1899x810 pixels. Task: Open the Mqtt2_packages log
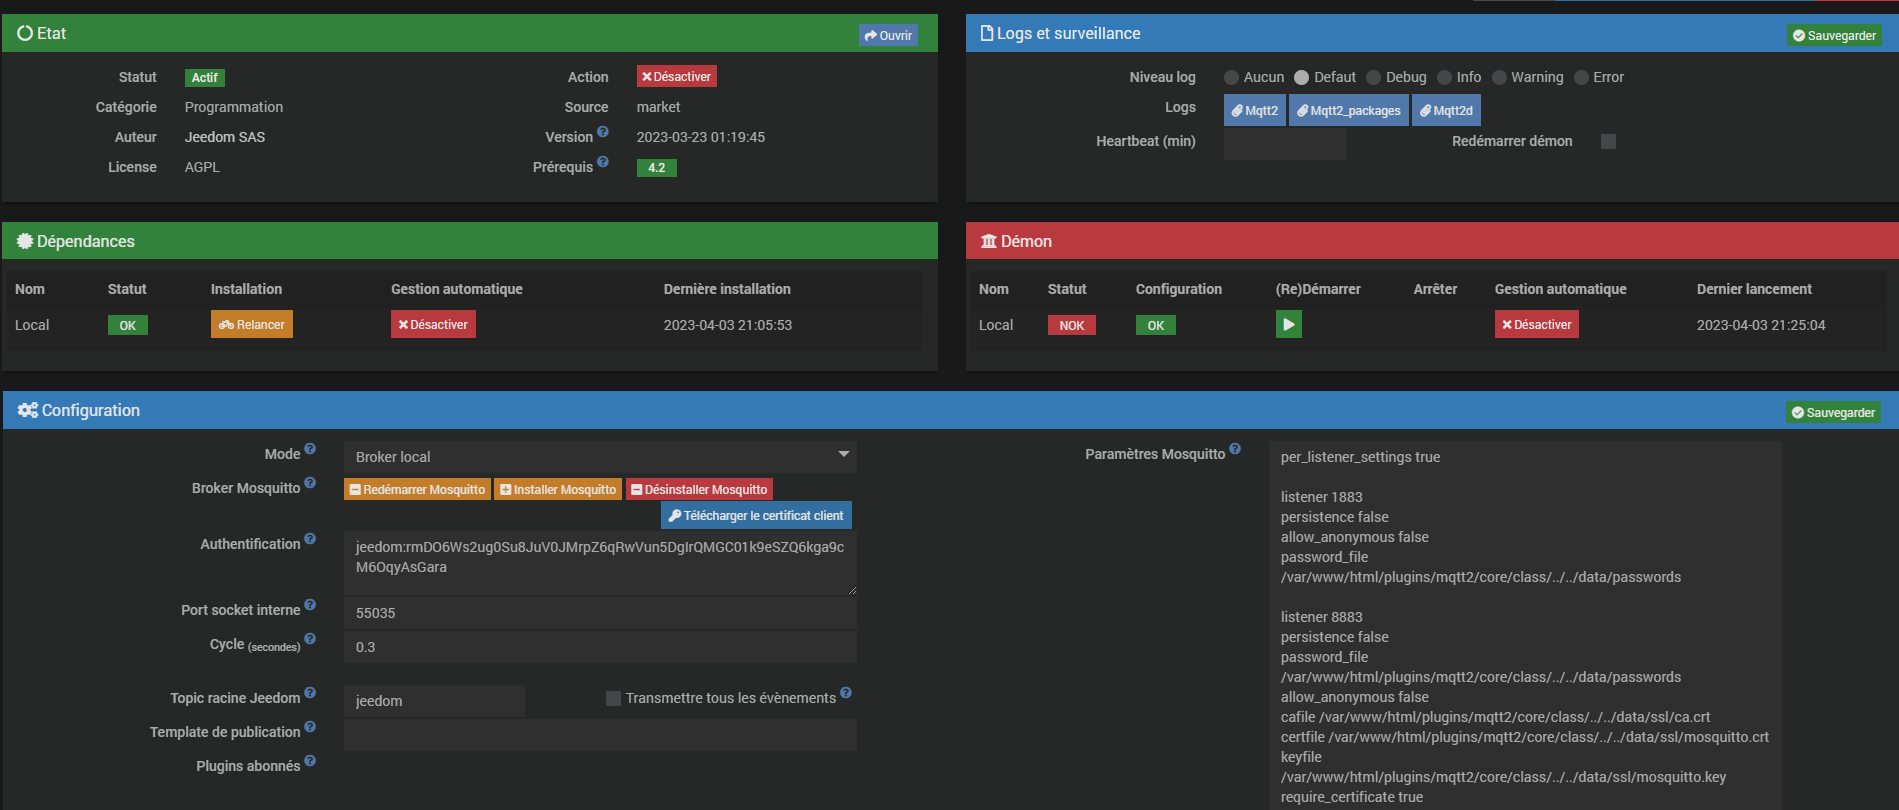[x=1349, y=111]
